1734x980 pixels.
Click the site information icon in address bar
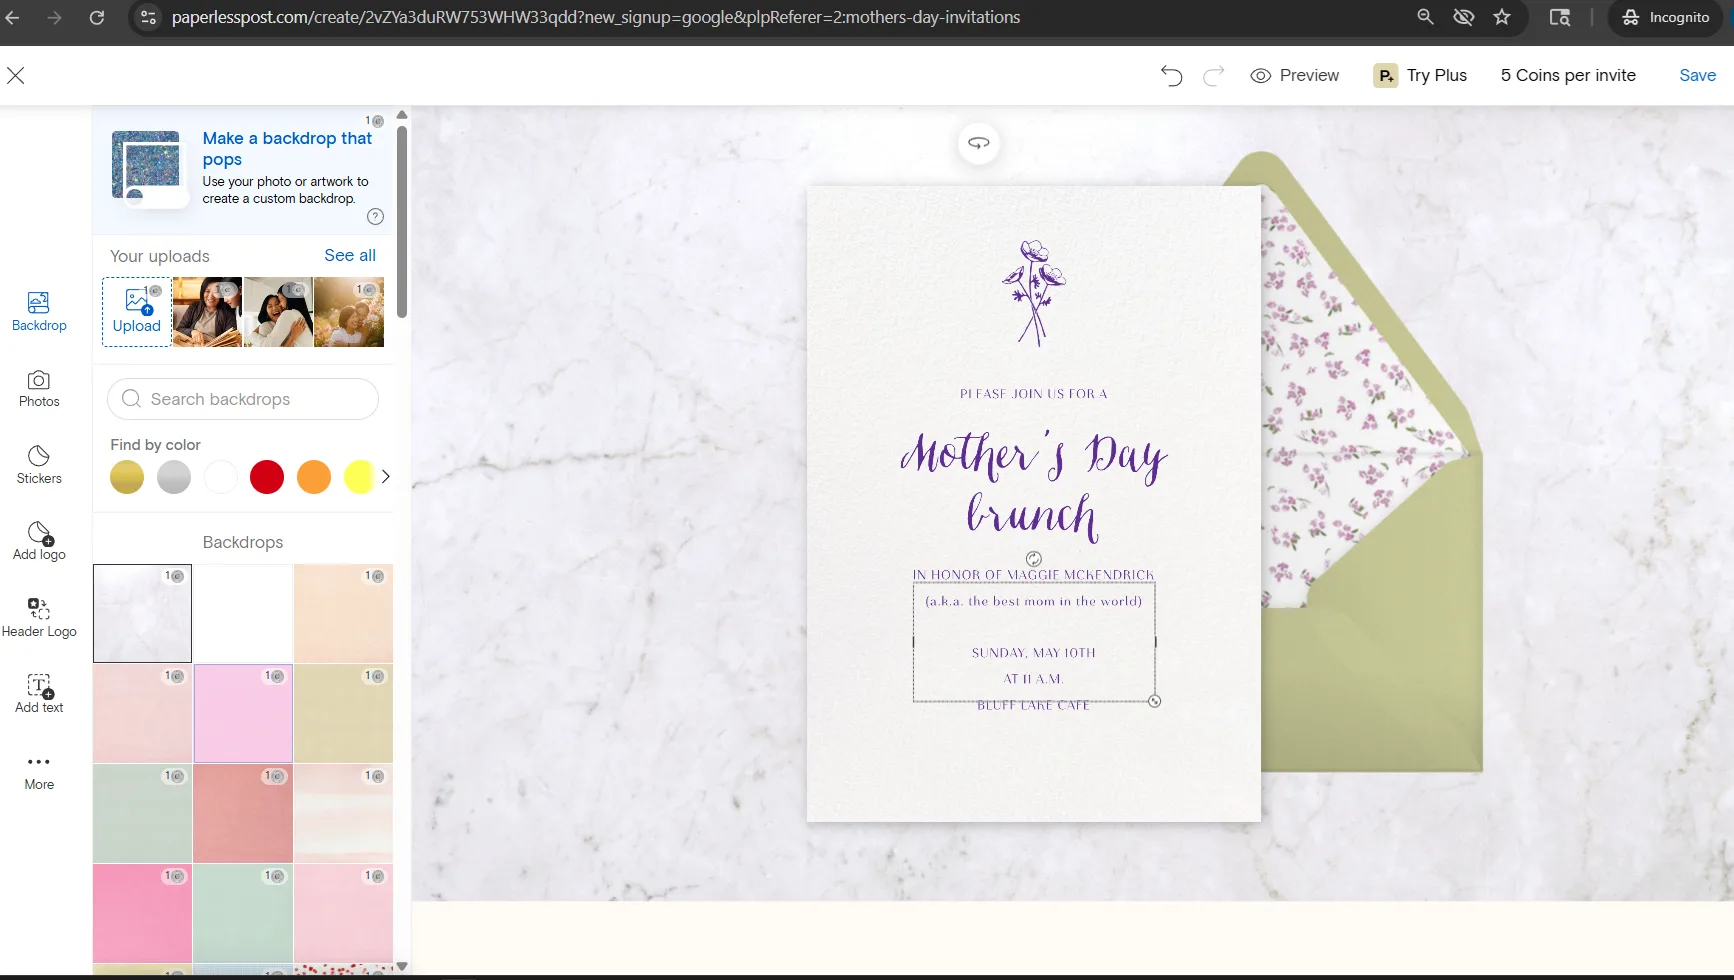148,17
